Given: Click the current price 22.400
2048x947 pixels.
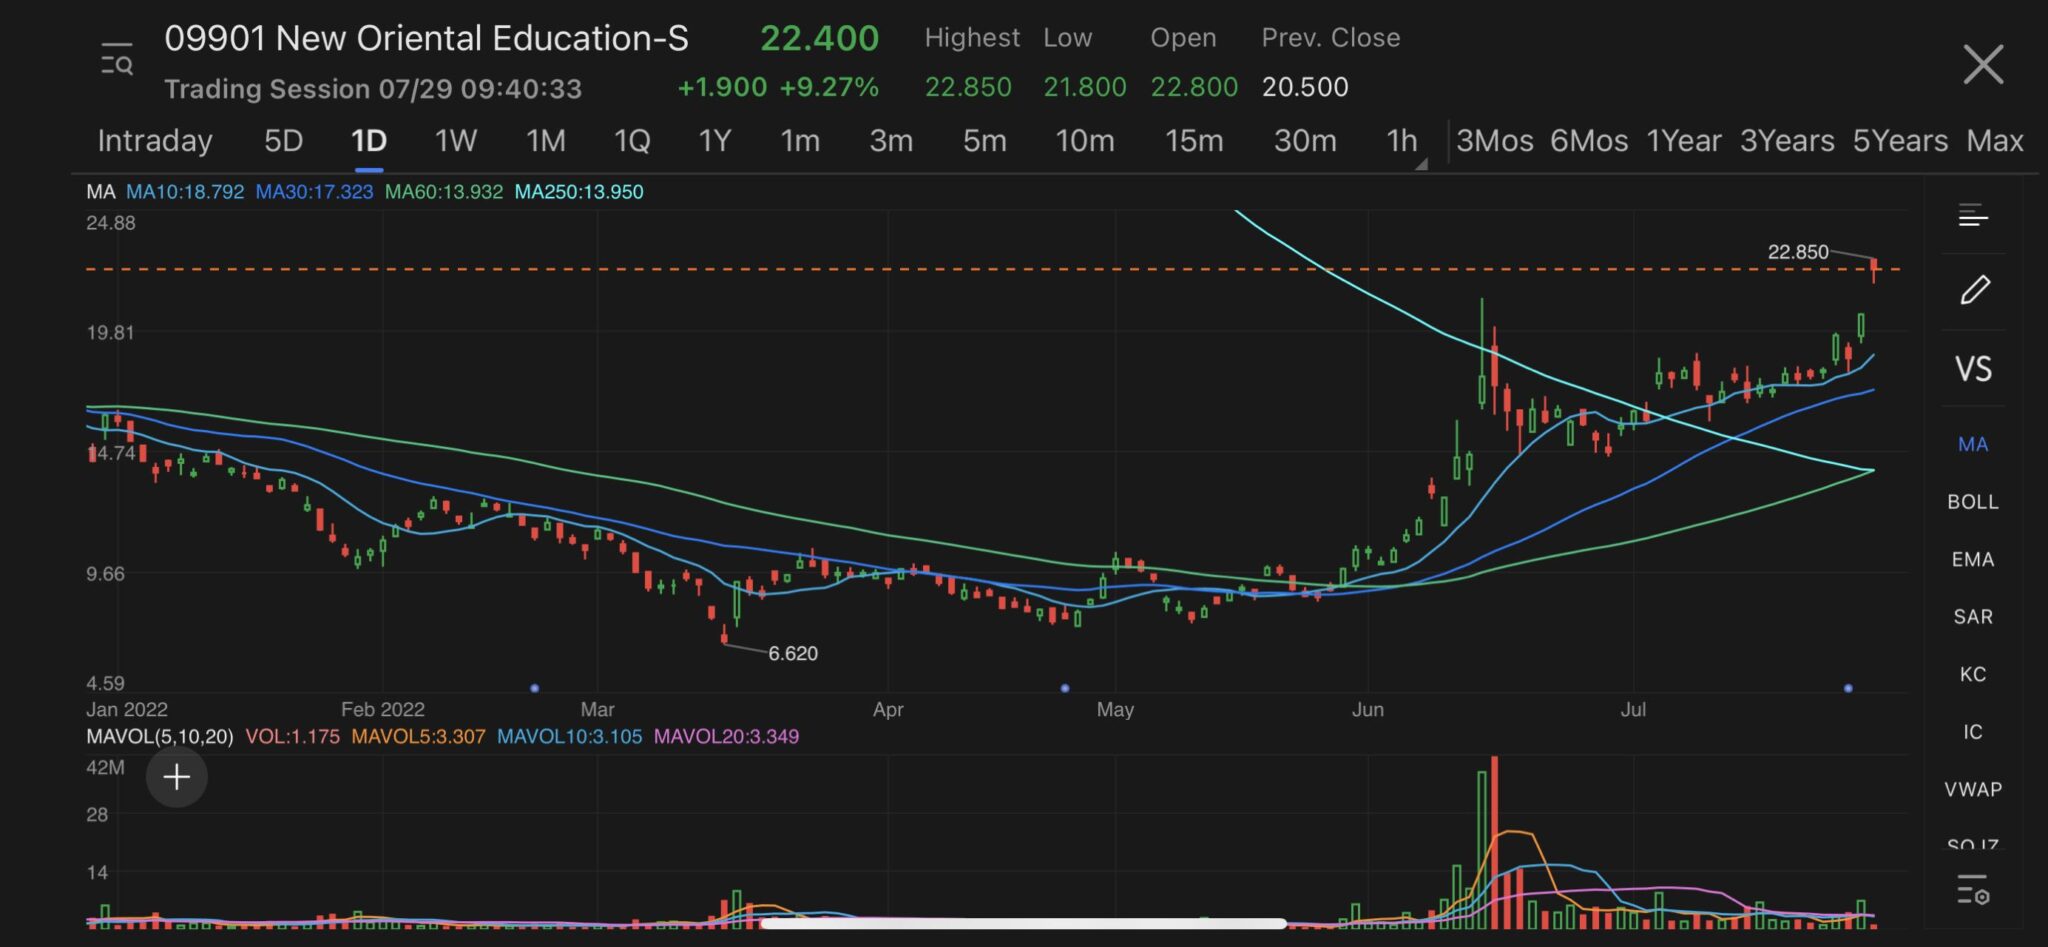Looking at the screenshot, I should click(x=819, y=38).
